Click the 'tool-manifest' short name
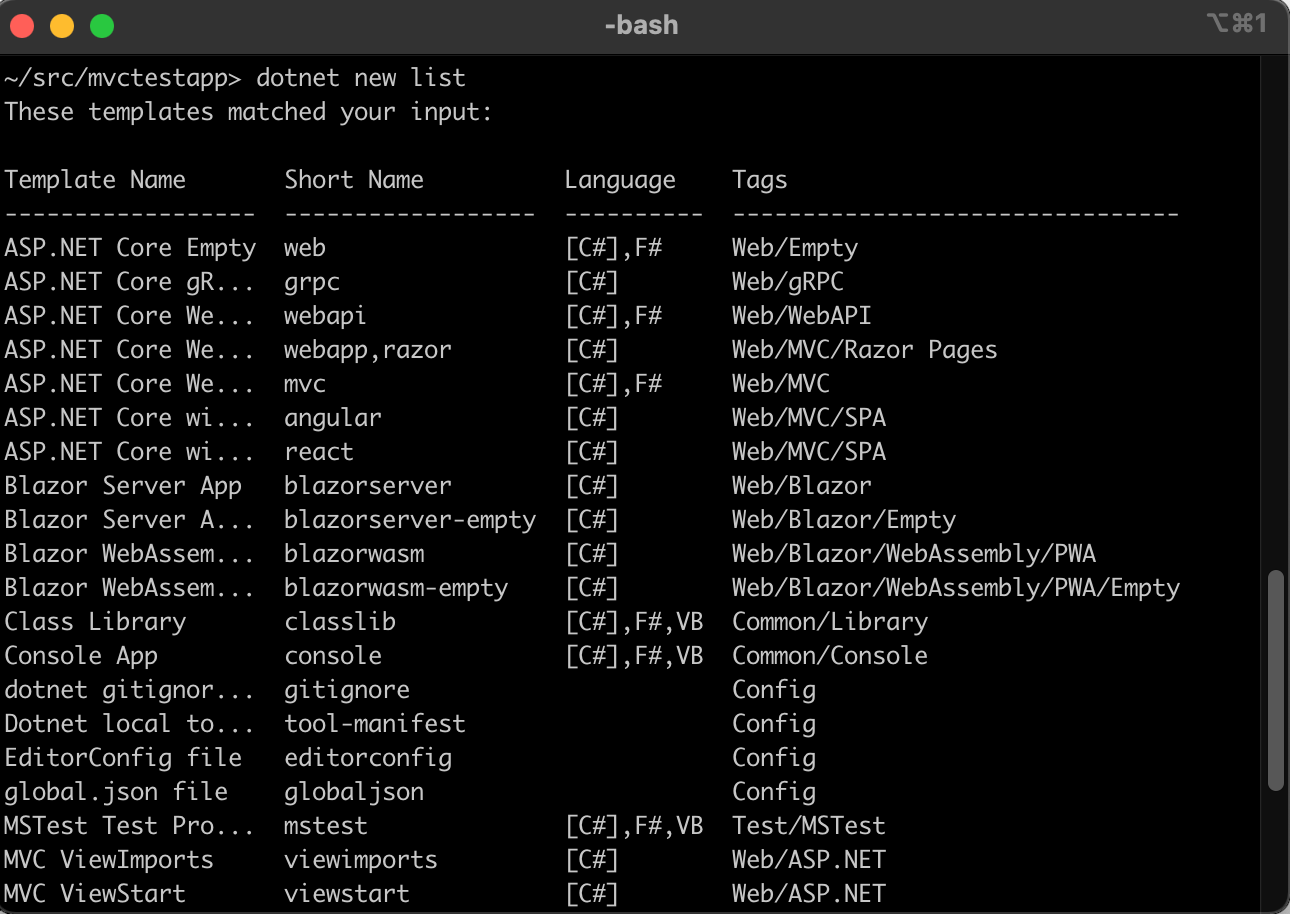Viewport: 1290px width, 914px height. tap(375, 724)
